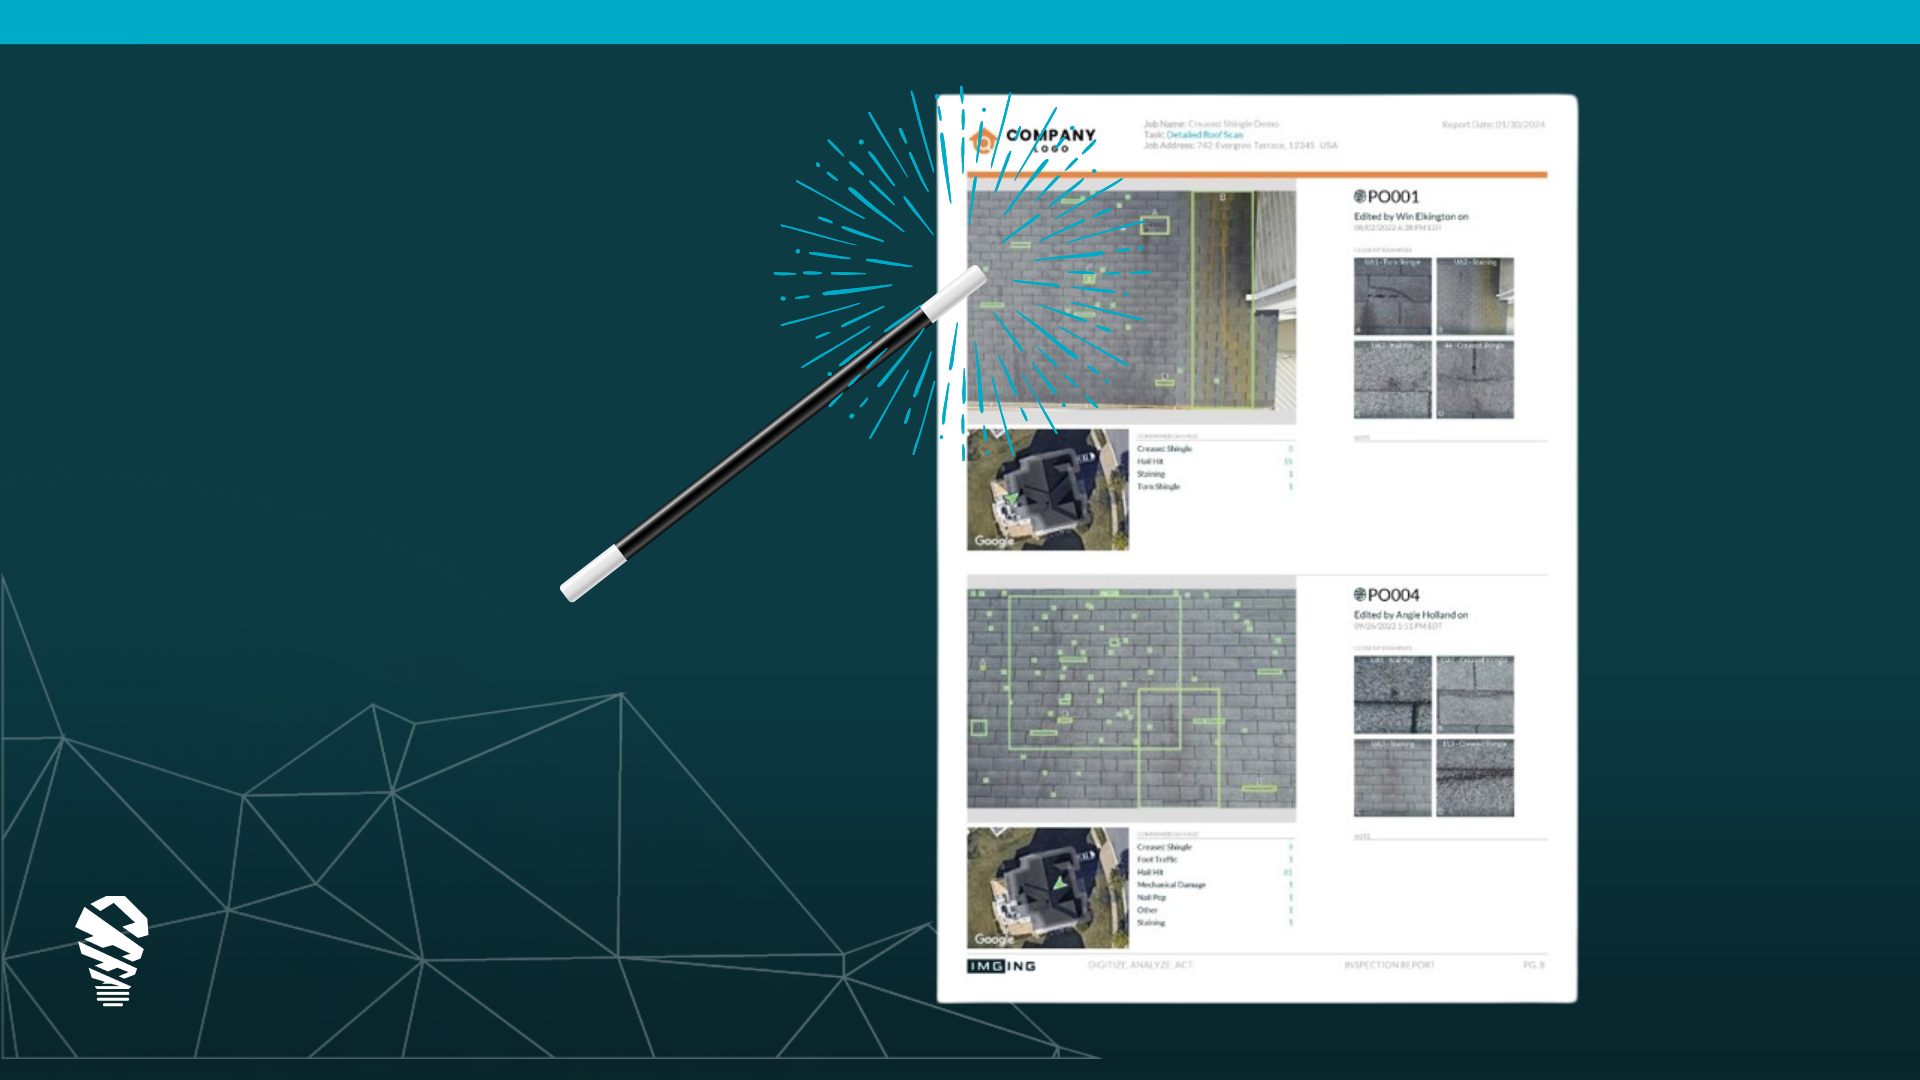Open the PO001 Staining close-up thumbnail
1920x1080 pixels.
(x=1475, y=296)
